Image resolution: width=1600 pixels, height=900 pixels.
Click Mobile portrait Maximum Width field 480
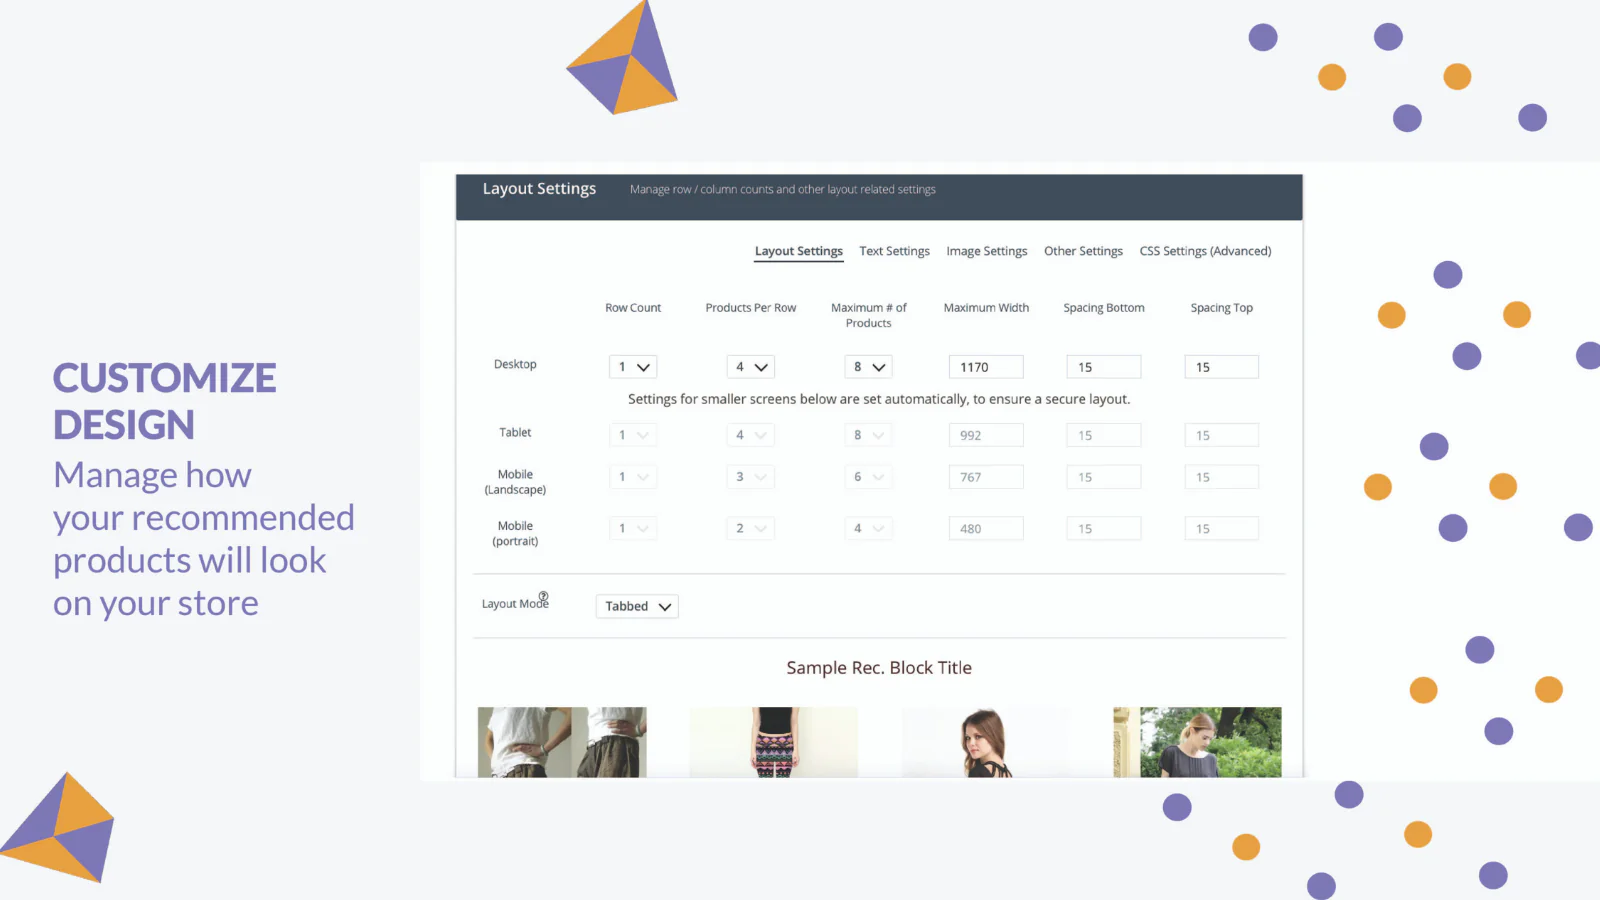tap(985, 528)
